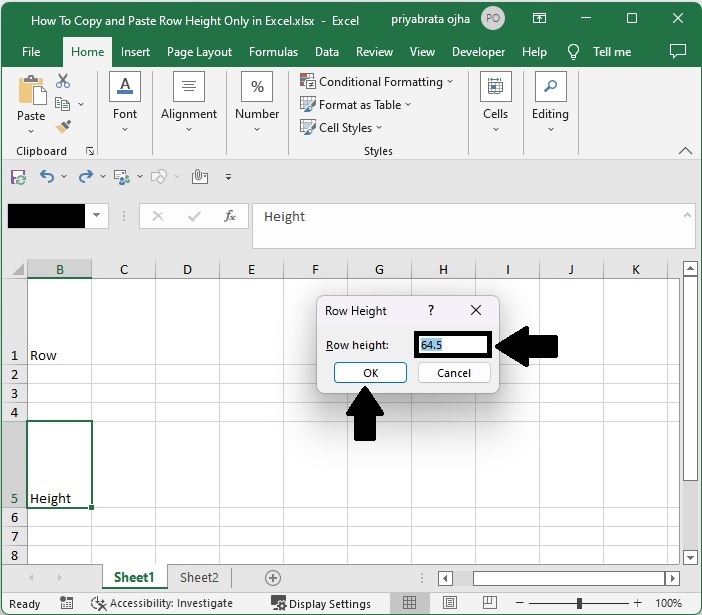Click the Undo arrow in quick access toolbar
The image size is (702, 615).
[46, 177]
